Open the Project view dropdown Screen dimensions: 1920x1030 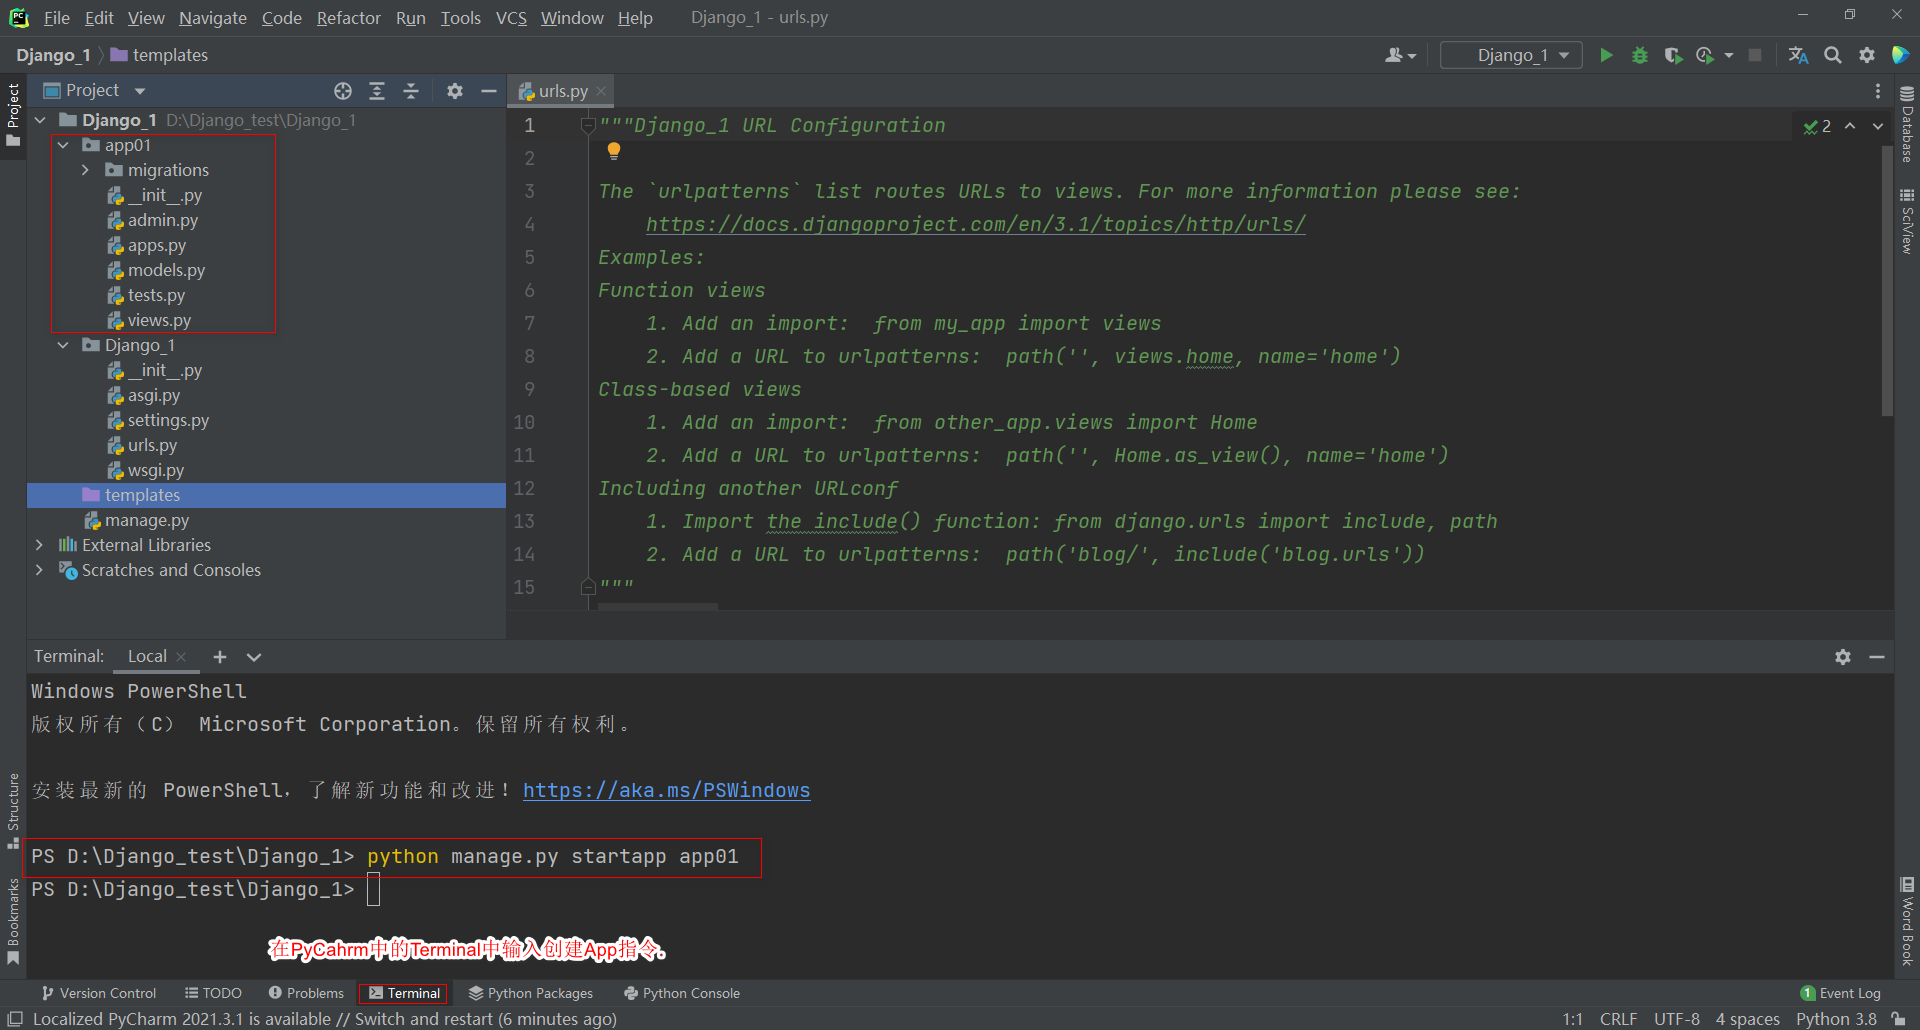coord(95,91)
